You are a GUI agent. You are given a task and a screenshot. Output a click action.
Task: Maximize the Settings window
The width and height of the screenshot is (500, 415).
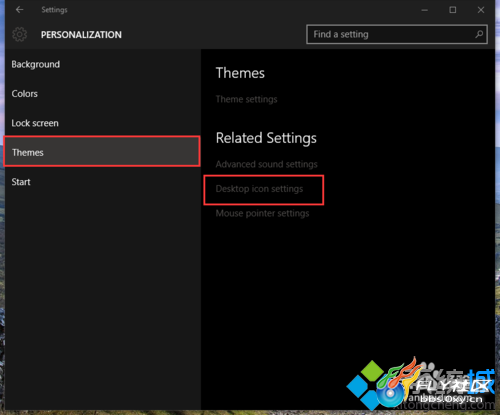(x=453, y=10)
